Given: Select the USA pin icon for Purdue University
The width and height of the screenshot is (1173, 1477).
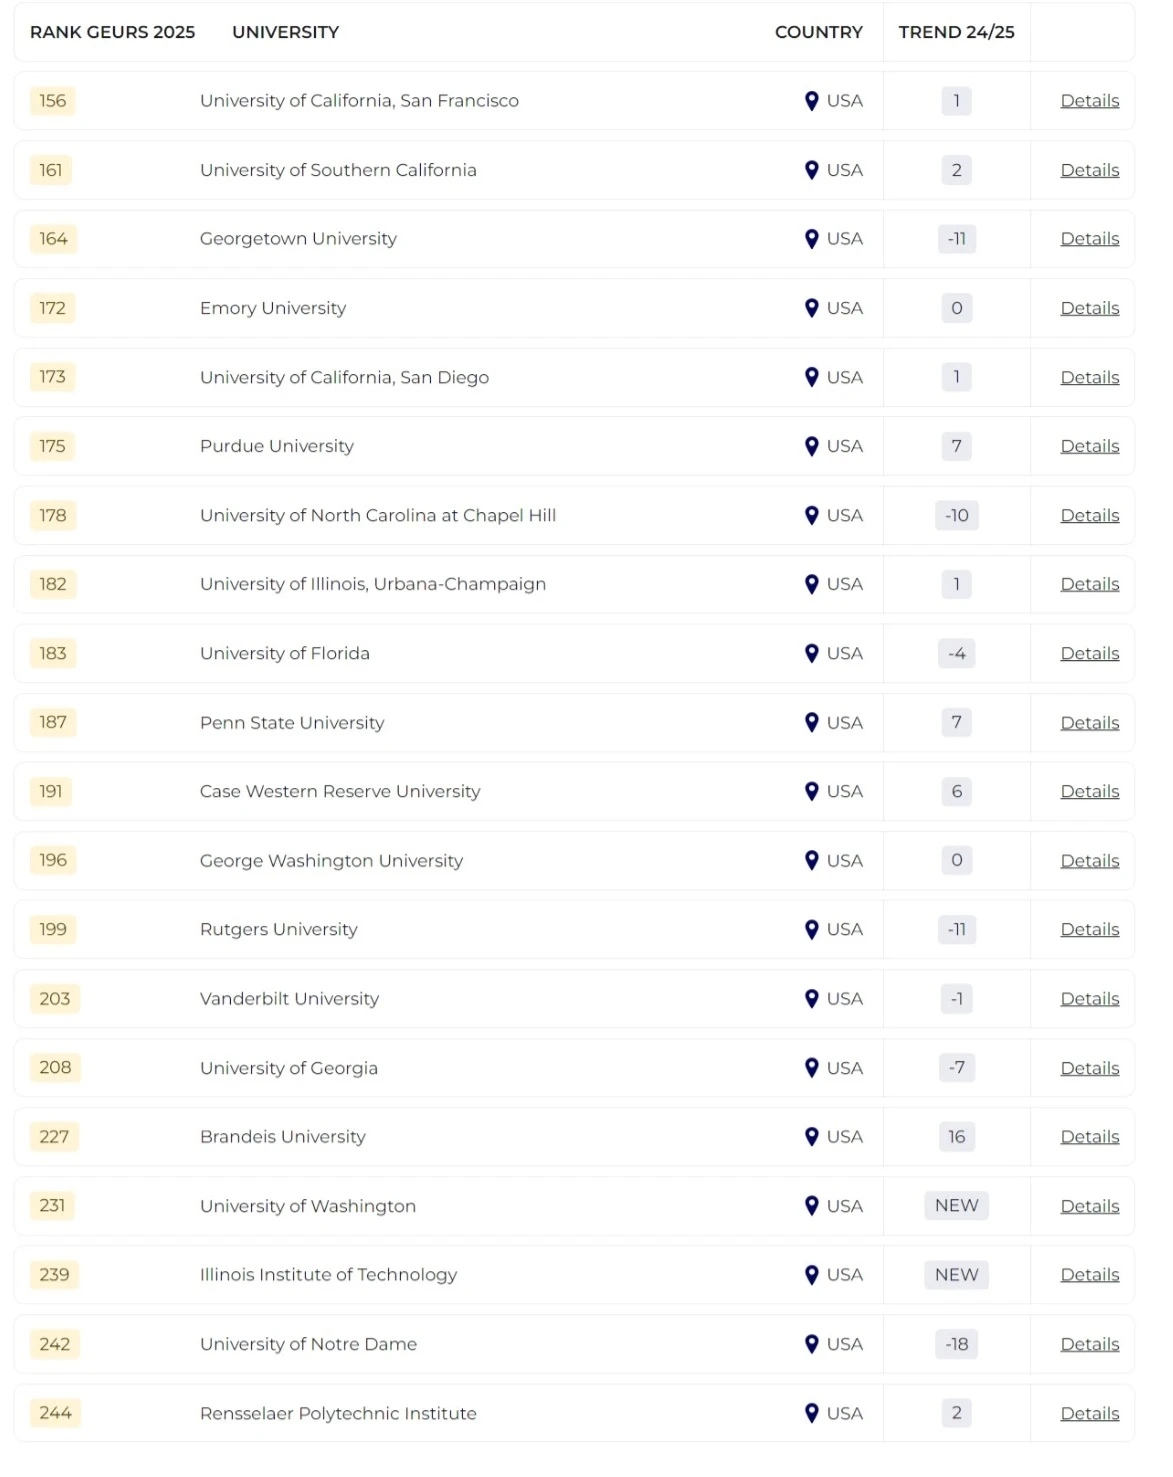Looking at the screenshot, I should pyautogui.click(x=813, y=446).
